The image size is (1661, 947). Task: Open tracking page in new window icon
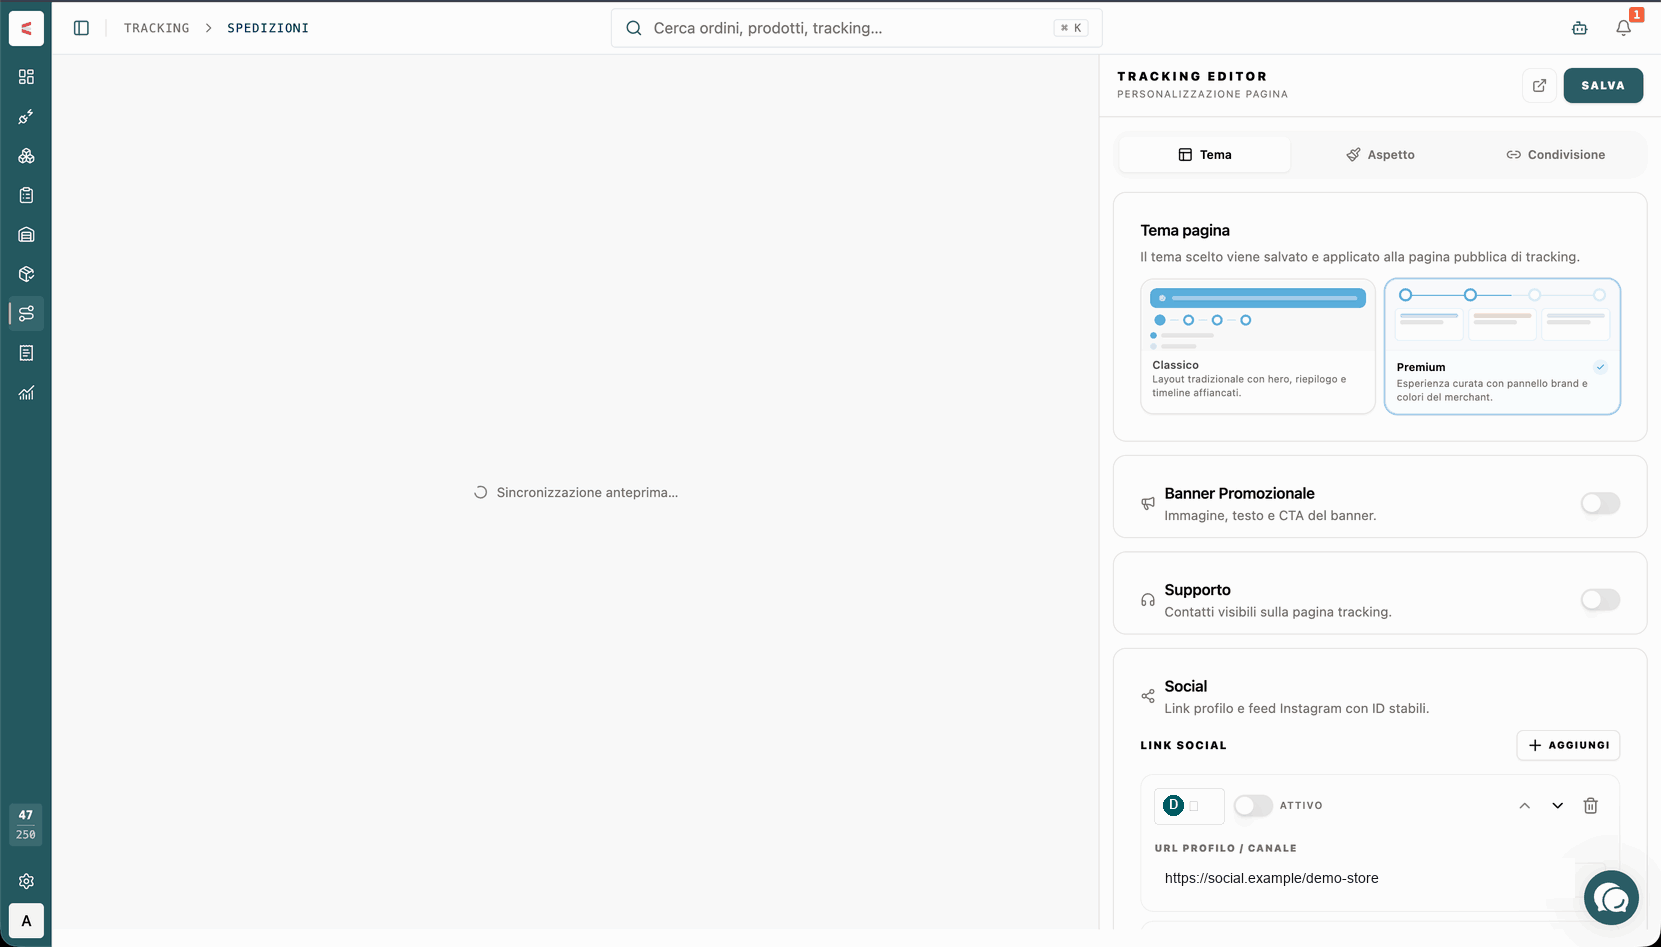[1540, 85]
